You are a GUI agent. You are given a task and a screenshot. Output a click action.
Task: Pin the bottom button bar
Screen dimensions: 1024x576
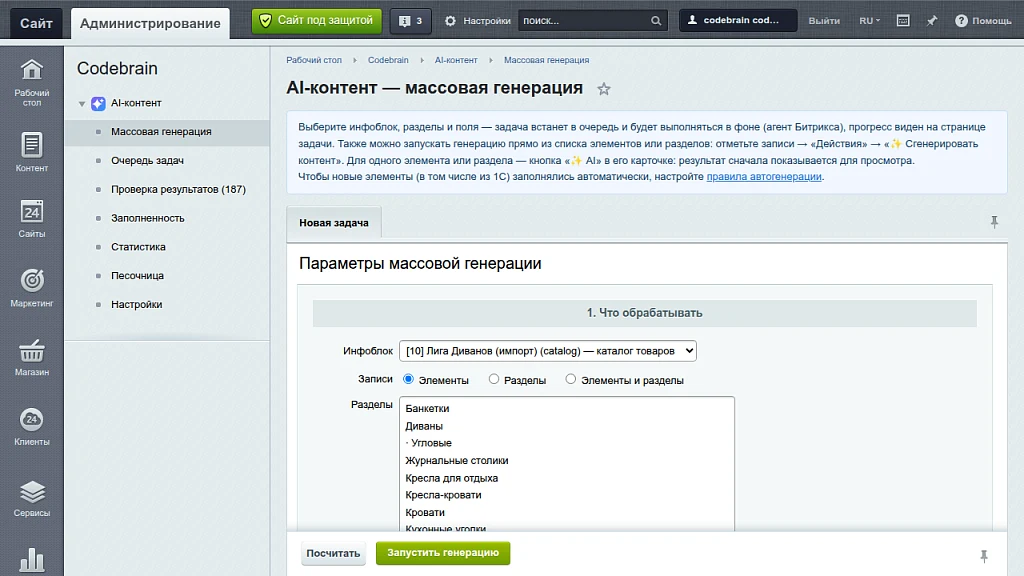tap(984, 556)
